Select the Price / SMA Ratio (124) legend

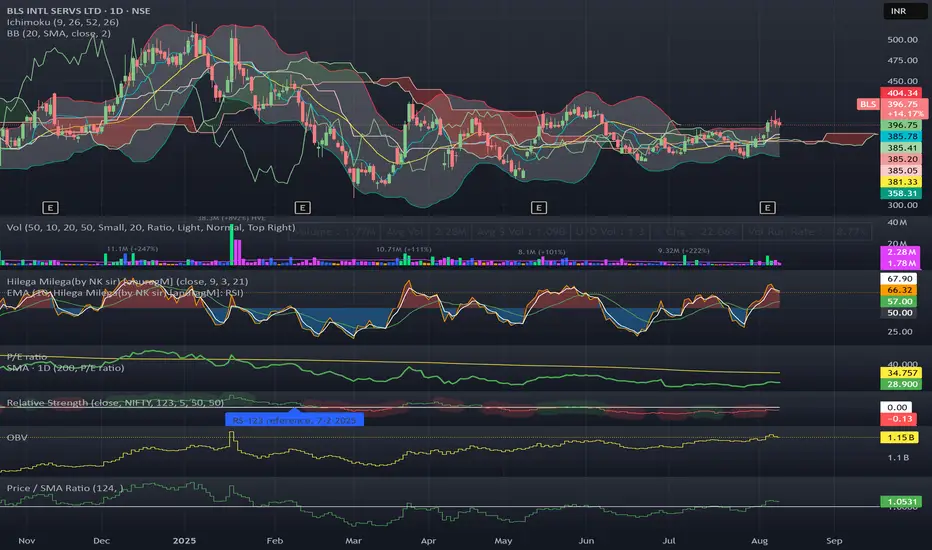tap(65, 488)
